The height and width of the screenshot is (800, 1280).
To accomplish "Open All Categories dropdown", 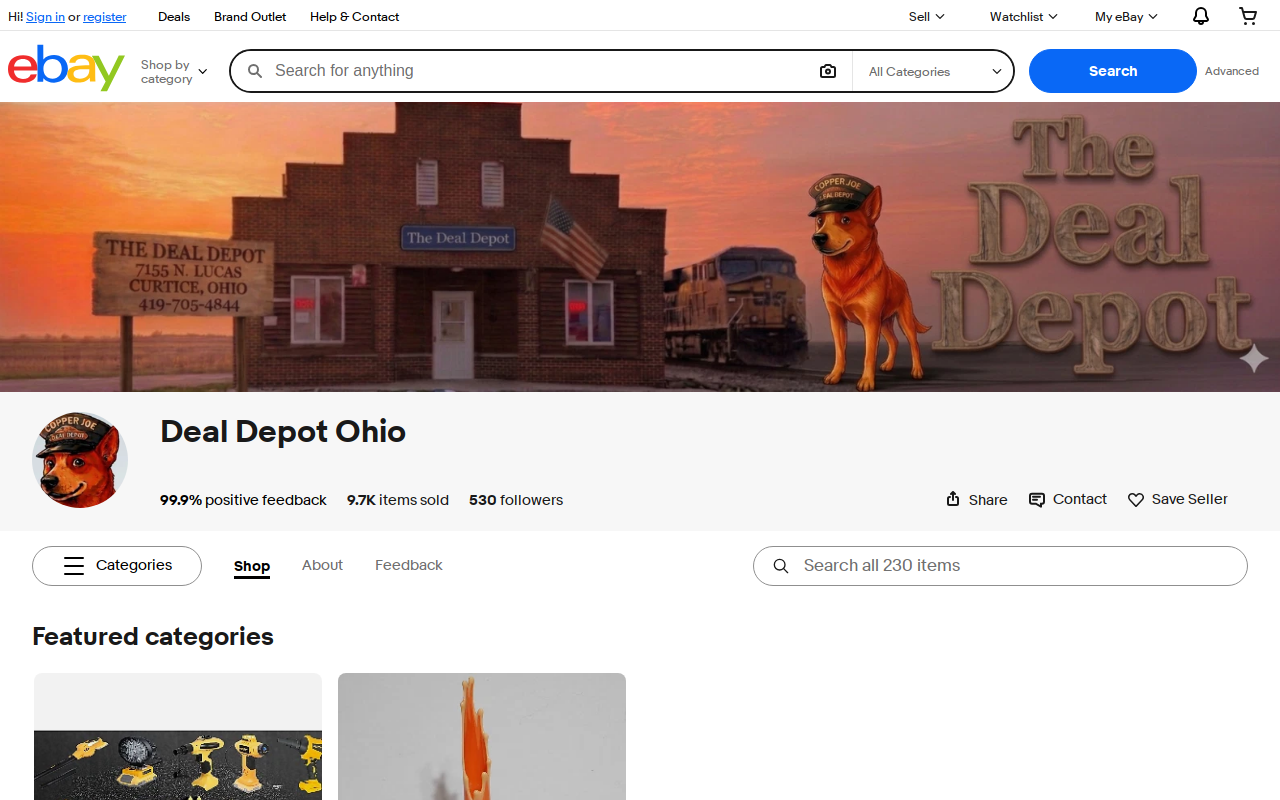I will [934, 72].
